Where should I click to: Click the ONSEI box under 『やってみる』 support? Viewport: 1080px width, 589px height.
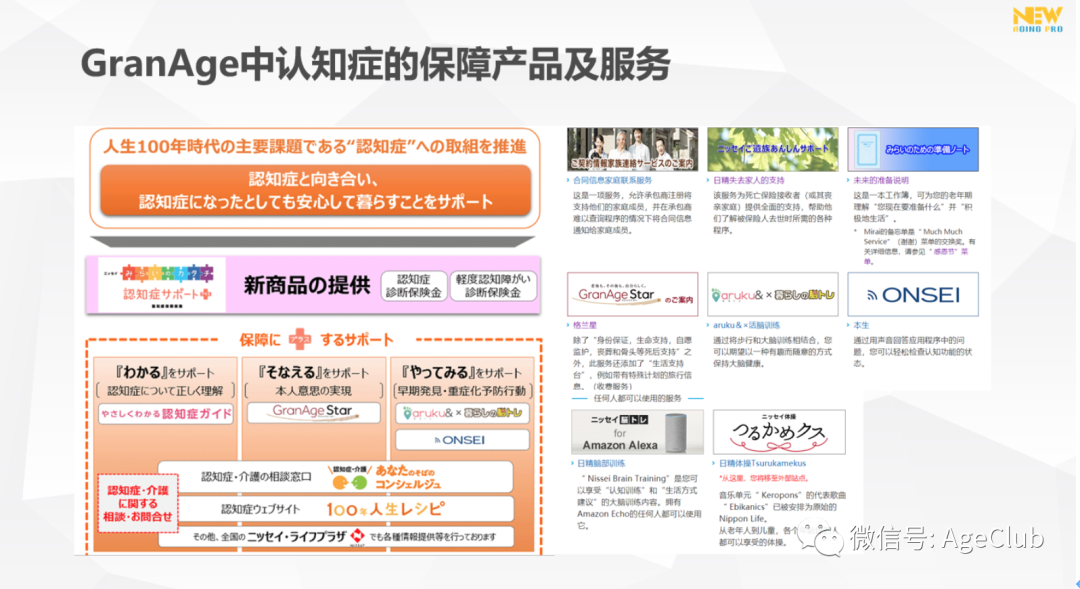[x=462, y=440]
